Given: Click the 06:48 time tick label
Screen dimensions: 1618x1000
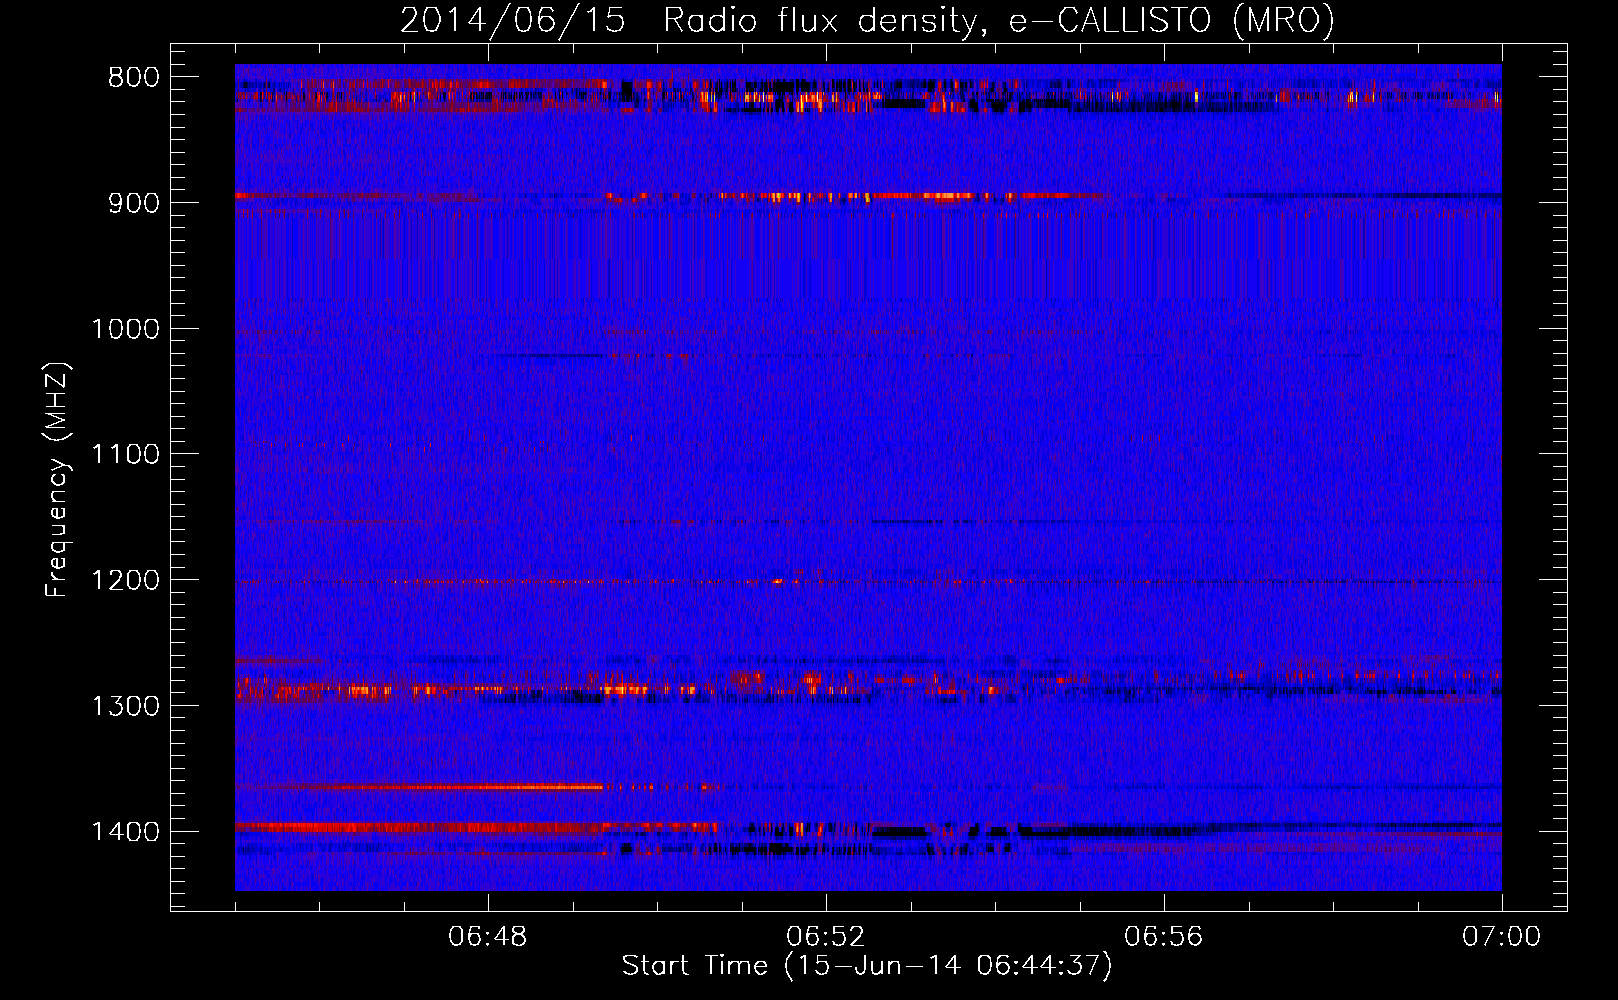Looking at the screenshot, I should pos(488,937).
